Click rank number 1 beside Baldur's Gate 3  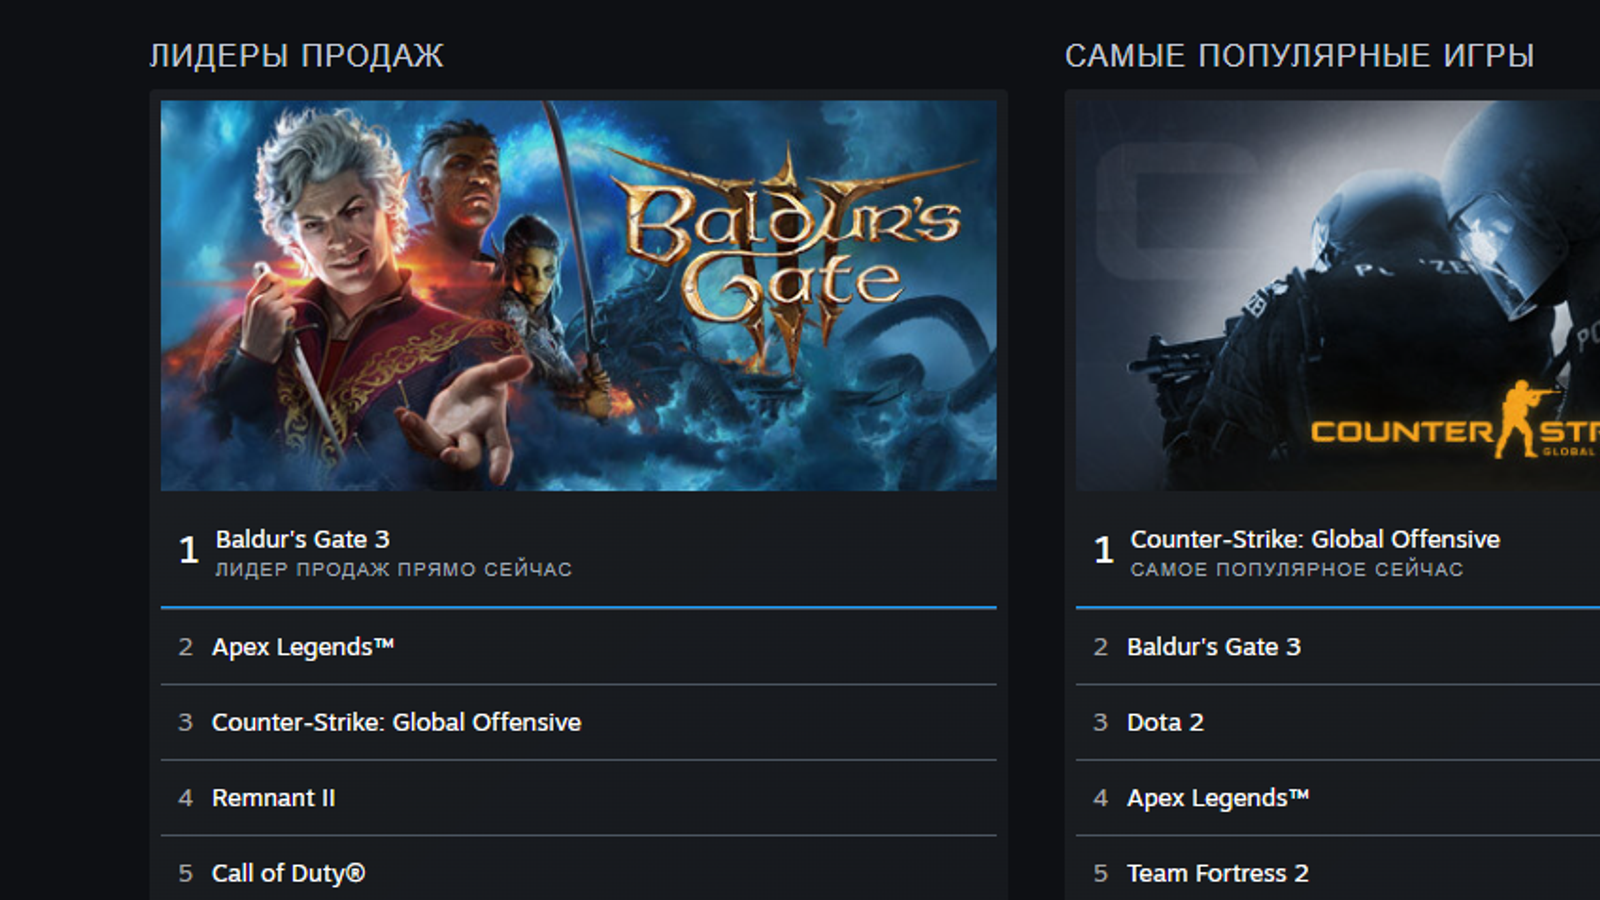188,550
